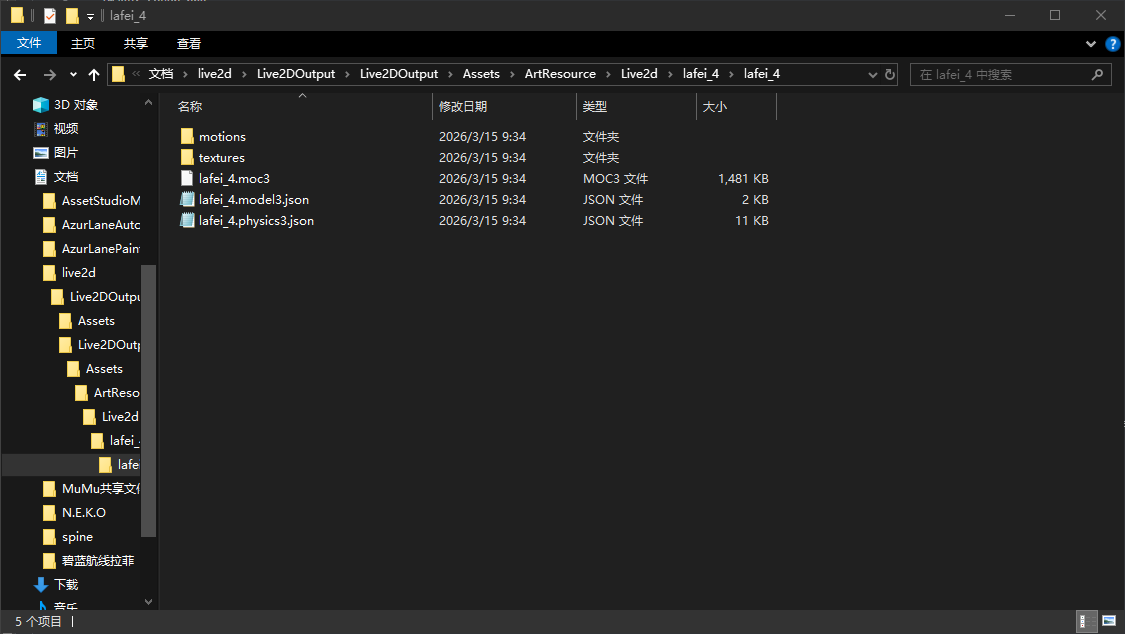This screenshot has height=634, width=1125.
Task: Switch to large icons view
Action: [1108, 622]
